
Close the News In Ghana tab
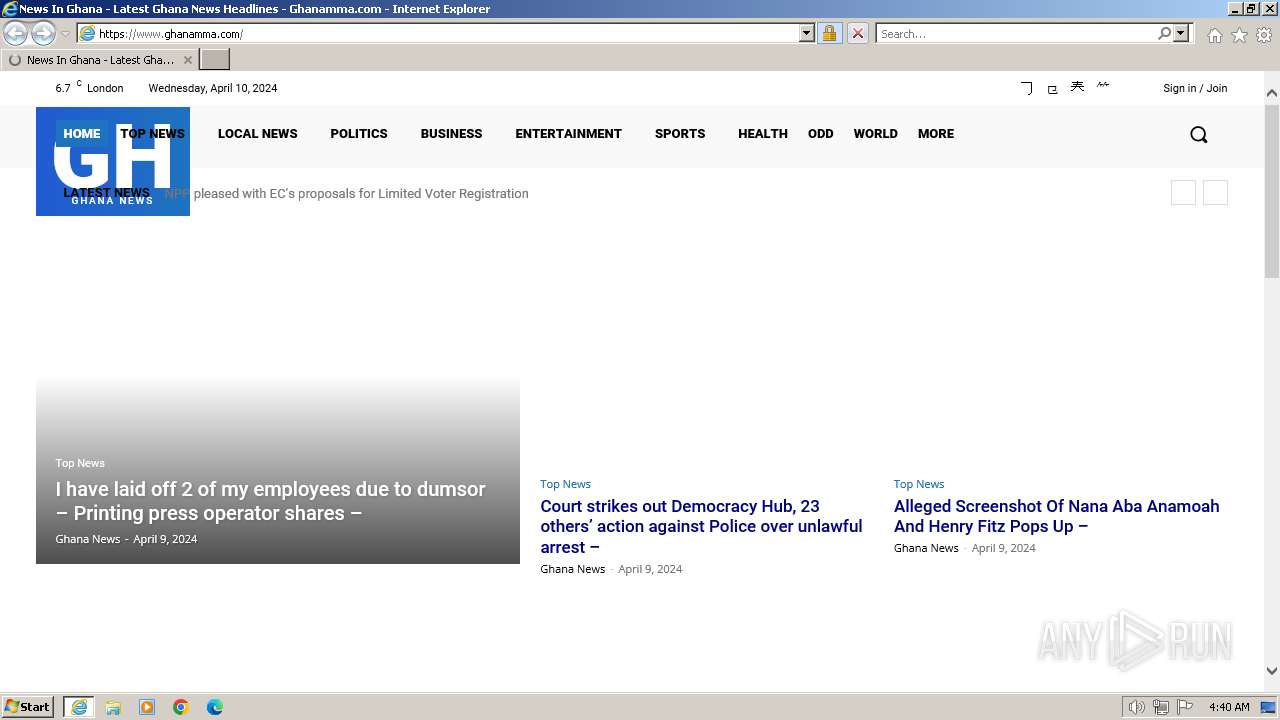(x=187, y=60)
